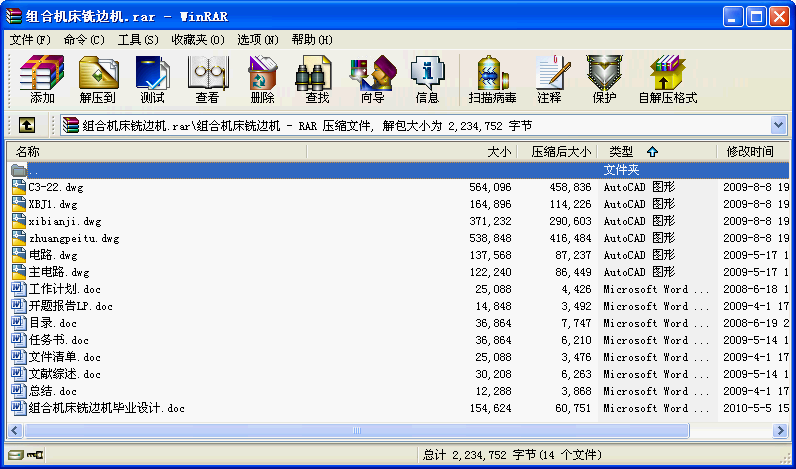Click the 添加 (Add) toolbar icon
The width and height of the screenshot is (796, 469).
(x=42, y=80)
